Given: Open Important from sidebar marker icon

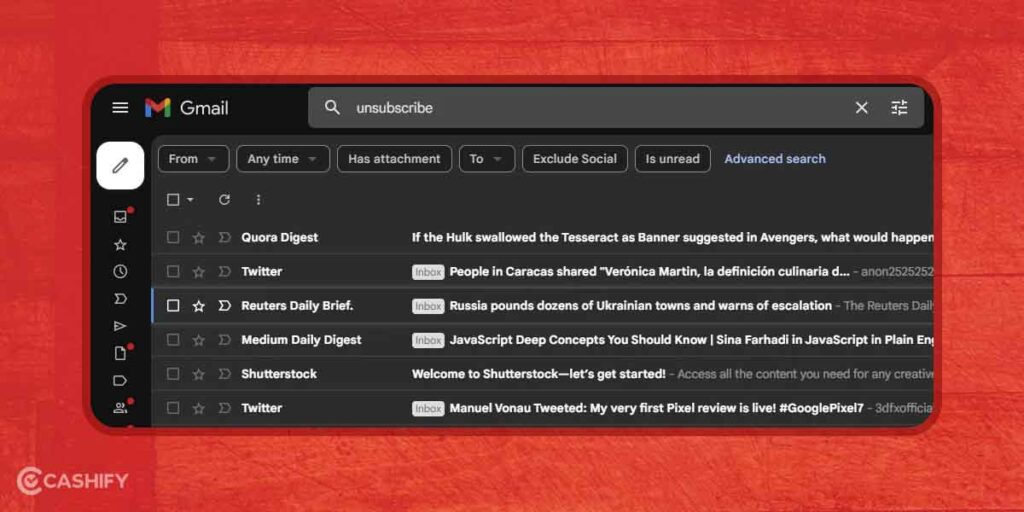Looking at the screenshot, I should [x=120, y=299].
